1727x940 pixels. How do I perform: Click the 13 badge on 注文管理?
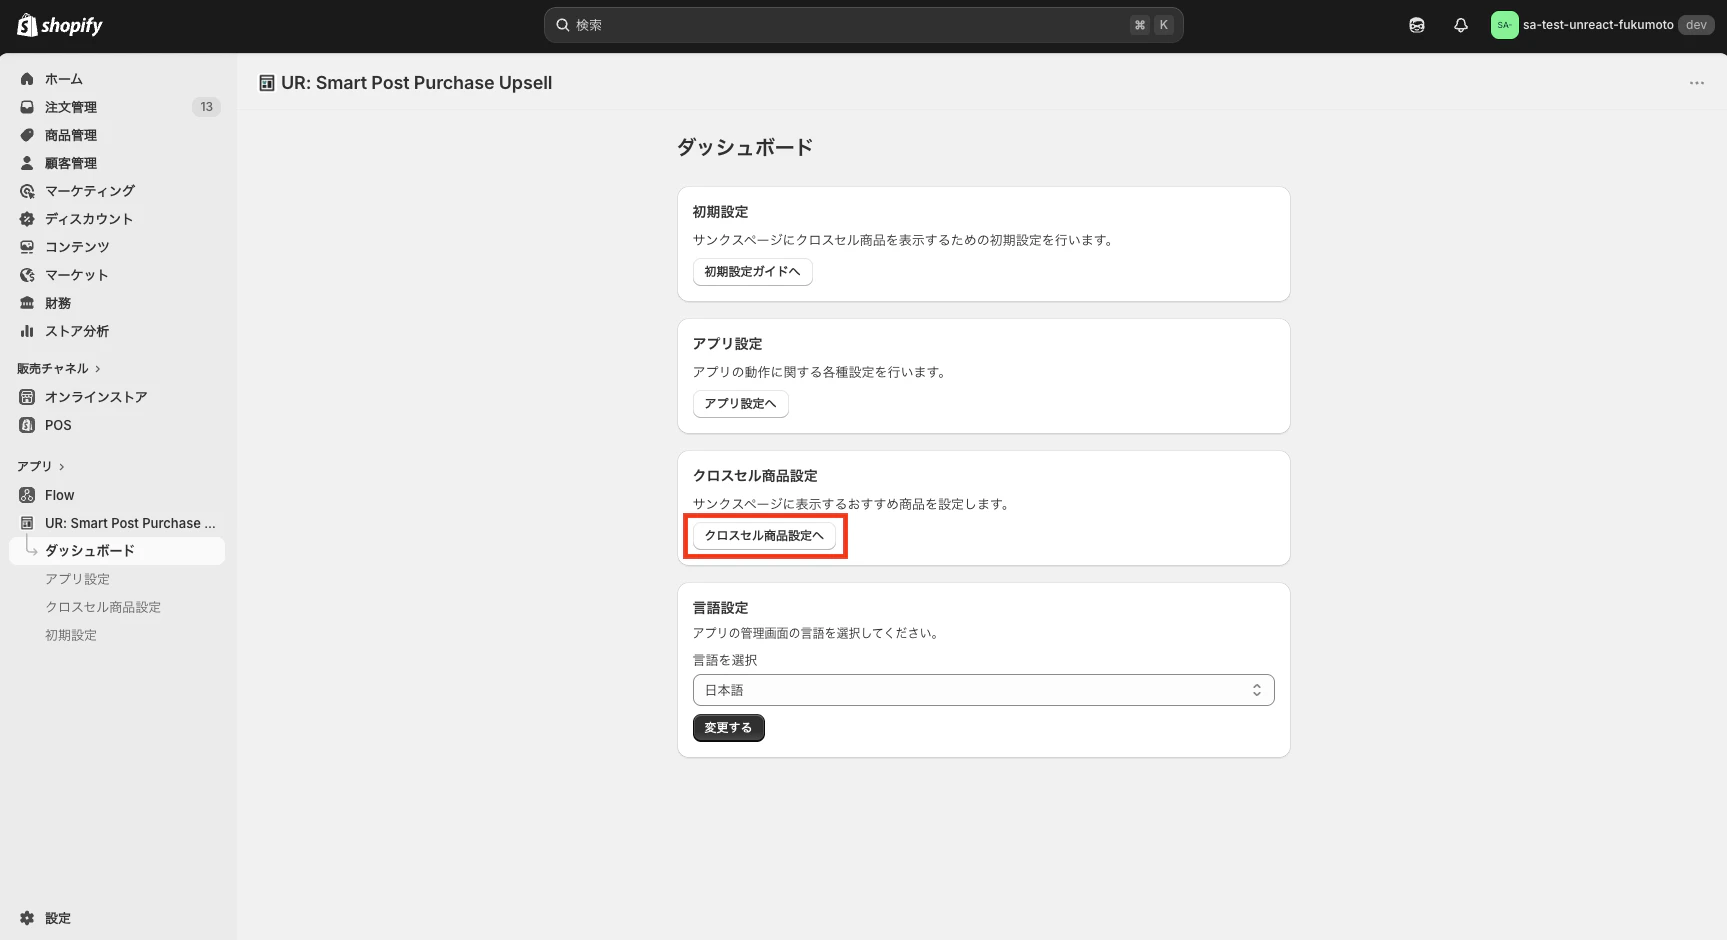coord(206,107)
